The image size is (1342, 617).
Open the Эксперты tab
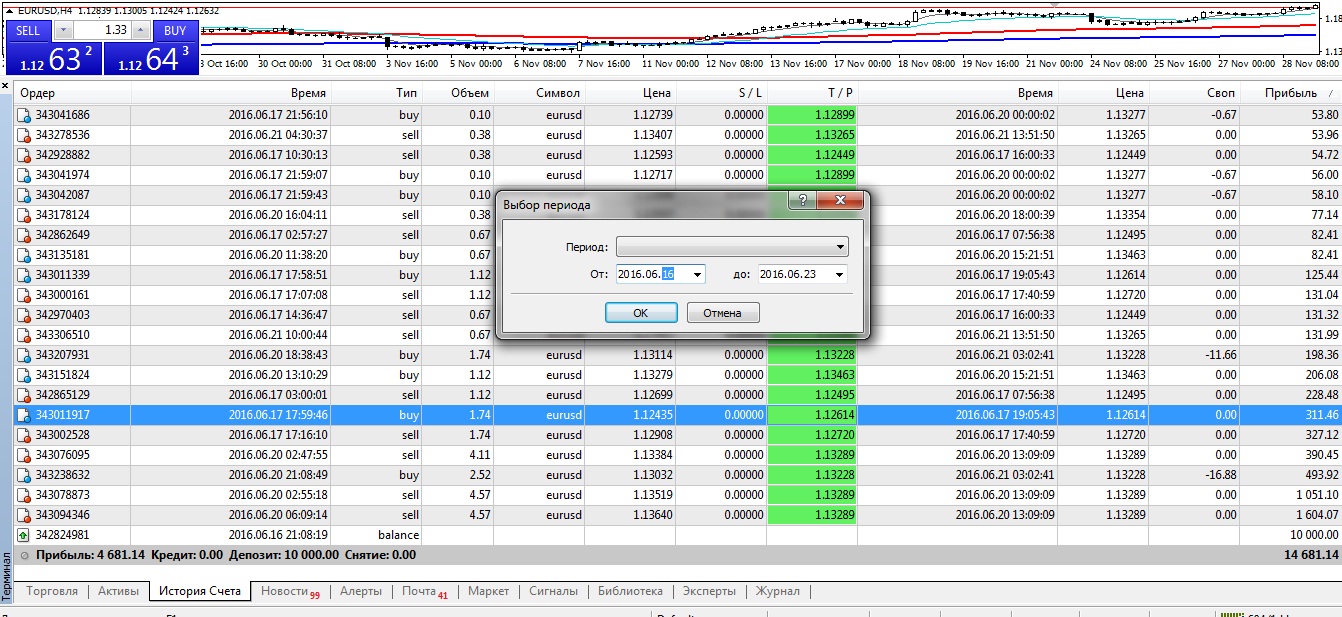pyautogui.click(x=709, y=591)
